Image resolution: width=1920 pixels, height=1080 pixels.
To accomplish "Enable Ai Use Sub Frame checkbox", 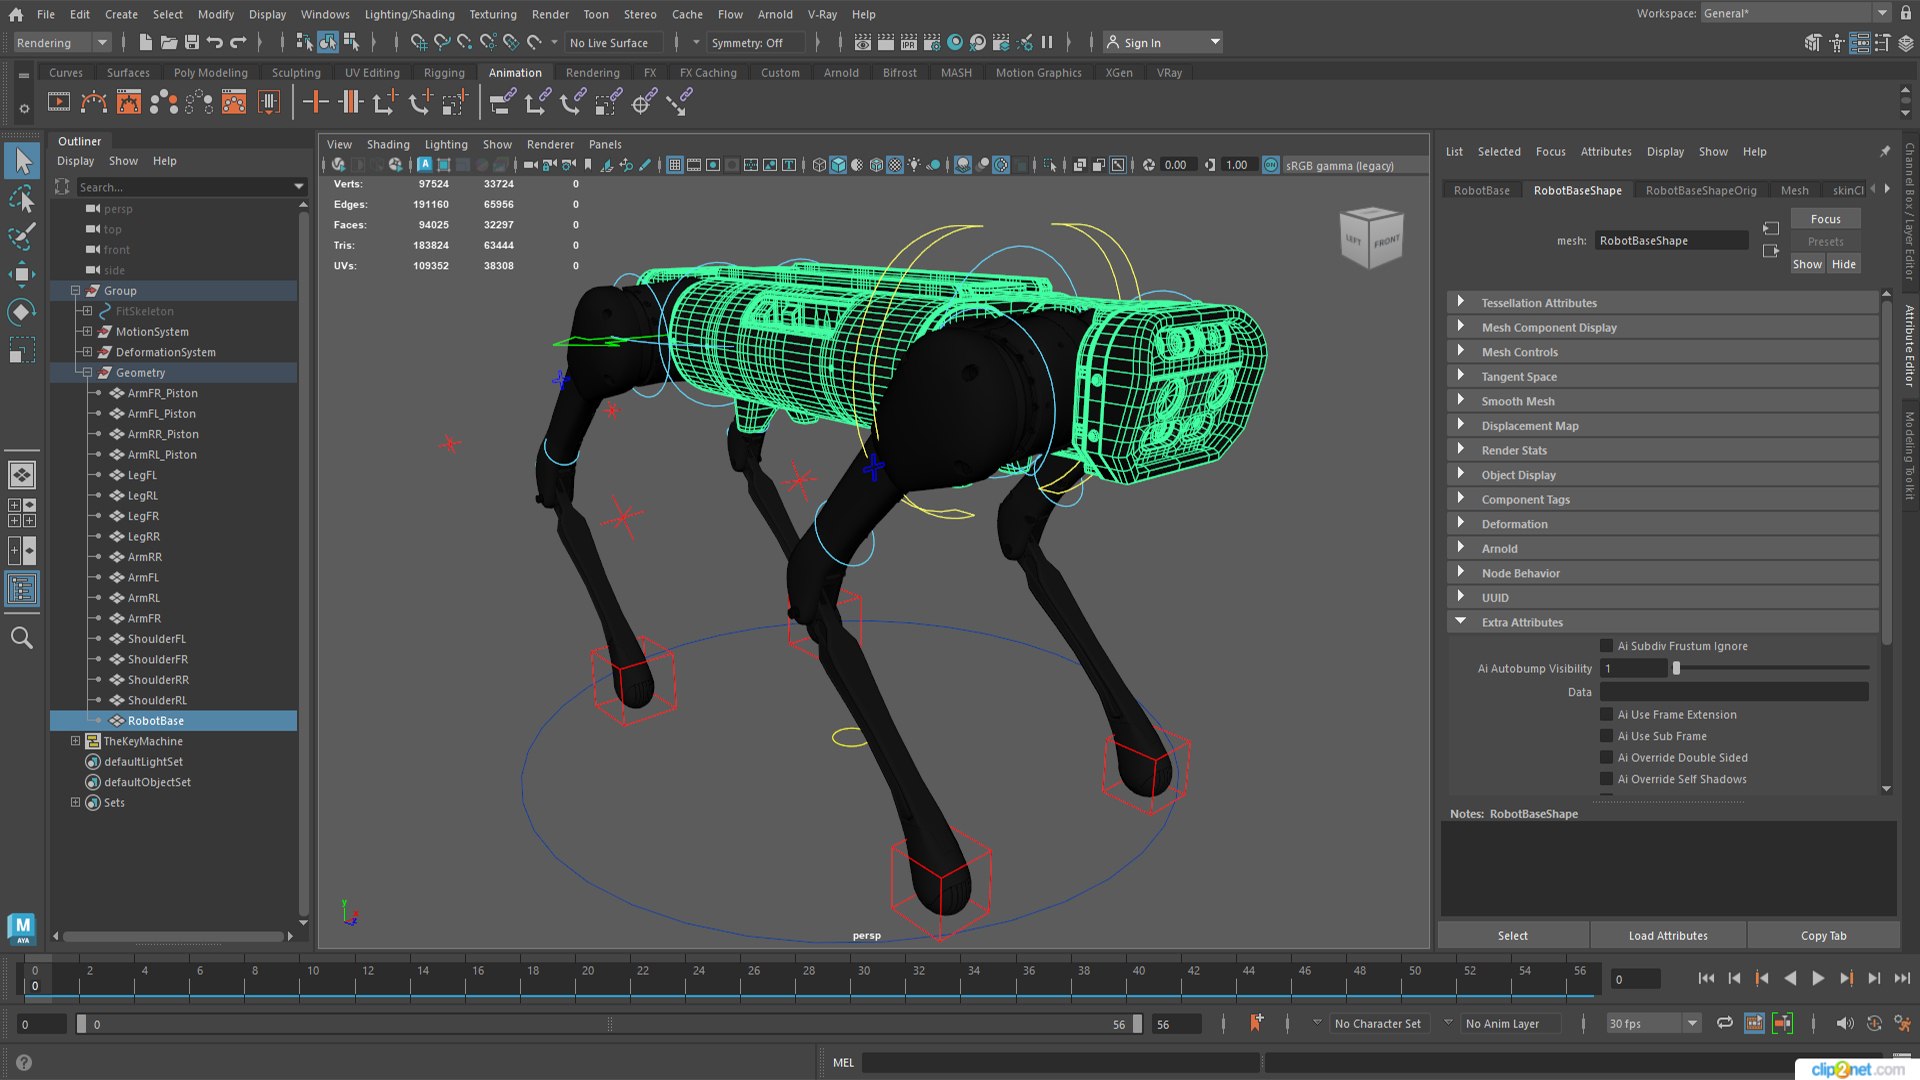I will (1606, 736).
